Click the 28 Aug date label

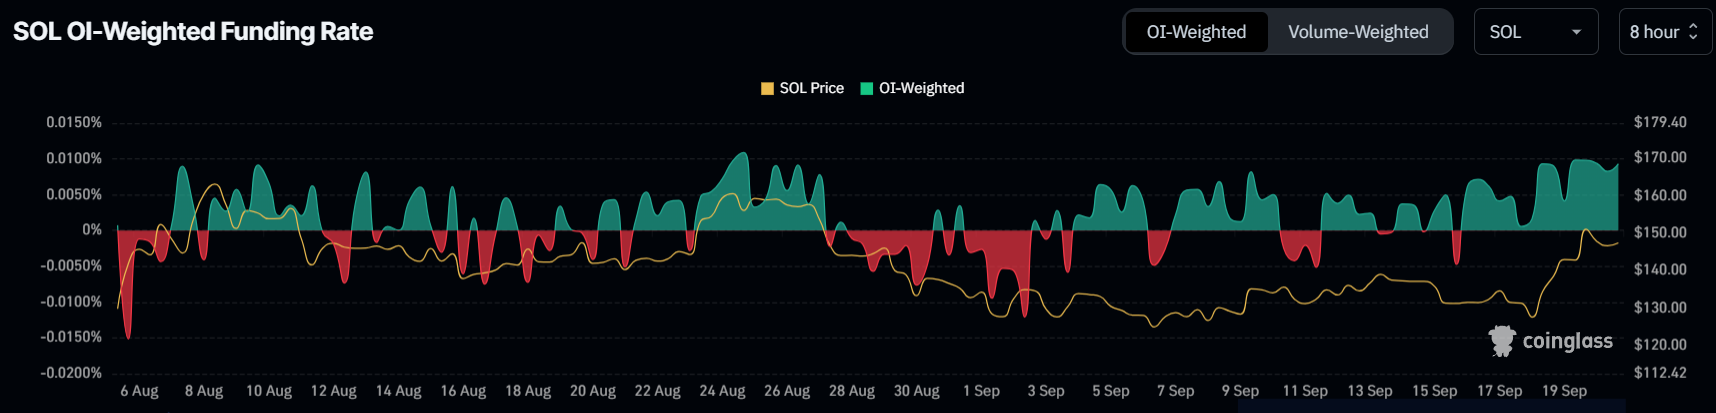[x=852, y=391]
